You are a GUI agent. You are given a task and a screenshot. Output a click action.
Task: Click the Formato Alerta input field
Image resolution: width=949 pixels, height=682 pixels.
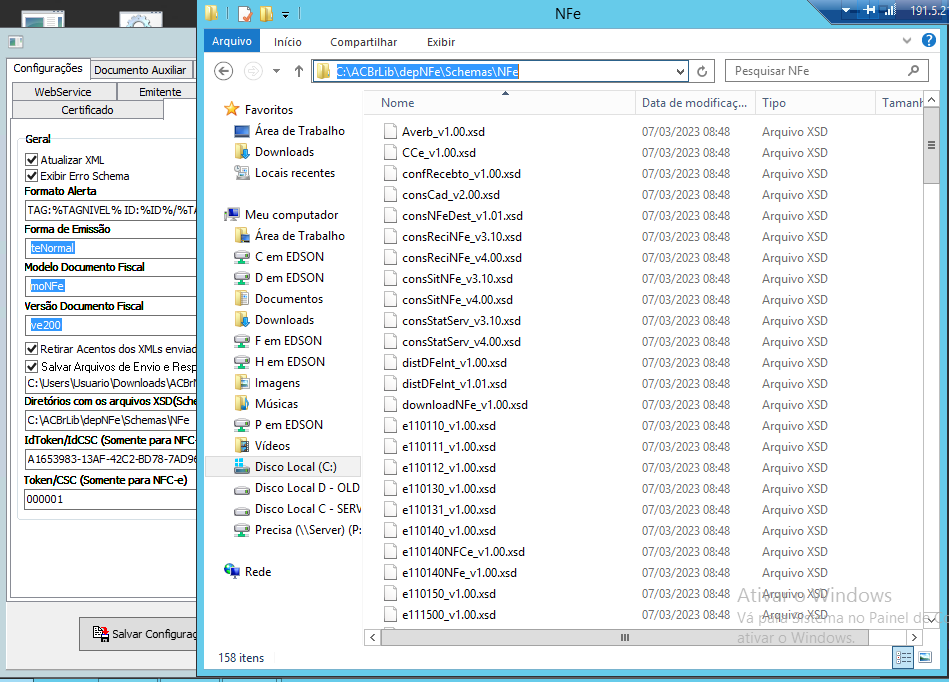tap(111, 210)
